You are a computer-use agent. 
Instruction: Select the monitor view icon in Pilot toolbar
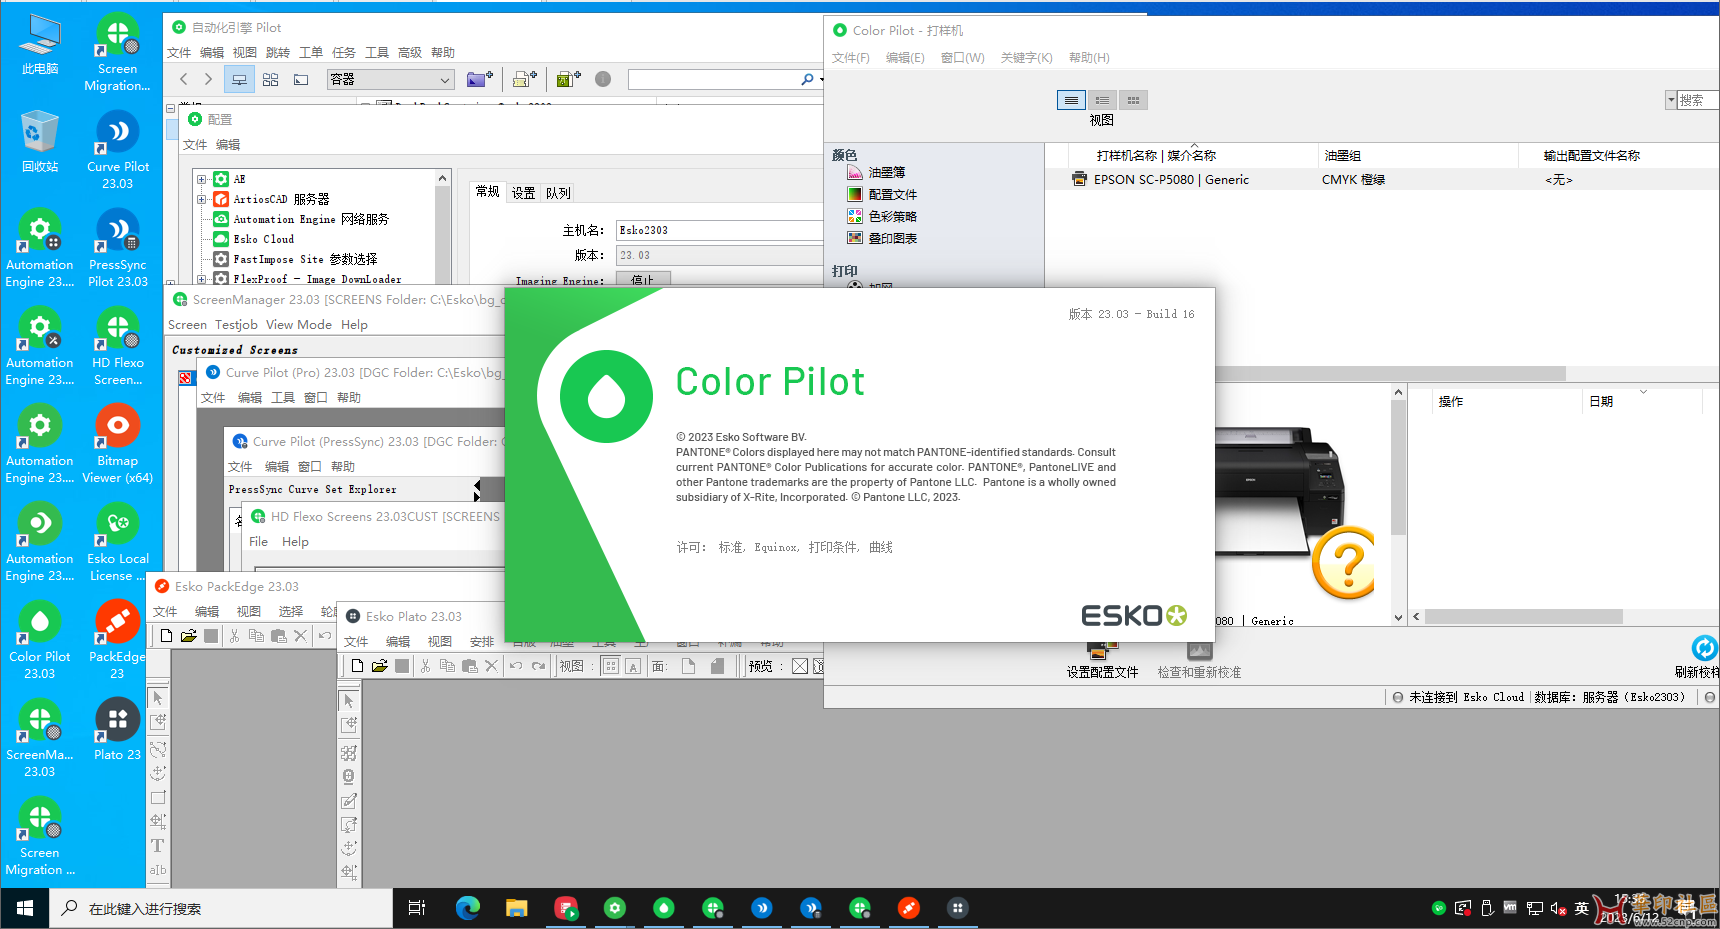coord(239,79)
